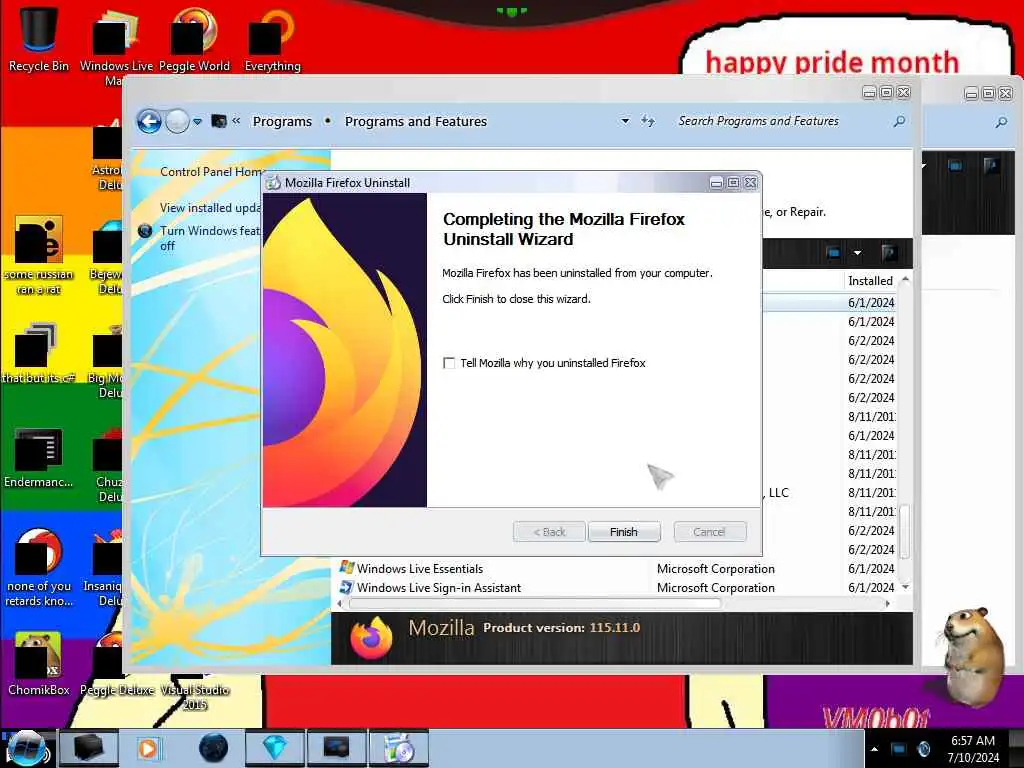Click the search magnifier in Programs and Features
This screenshot has width=1024, height=768.
(899, 121)
